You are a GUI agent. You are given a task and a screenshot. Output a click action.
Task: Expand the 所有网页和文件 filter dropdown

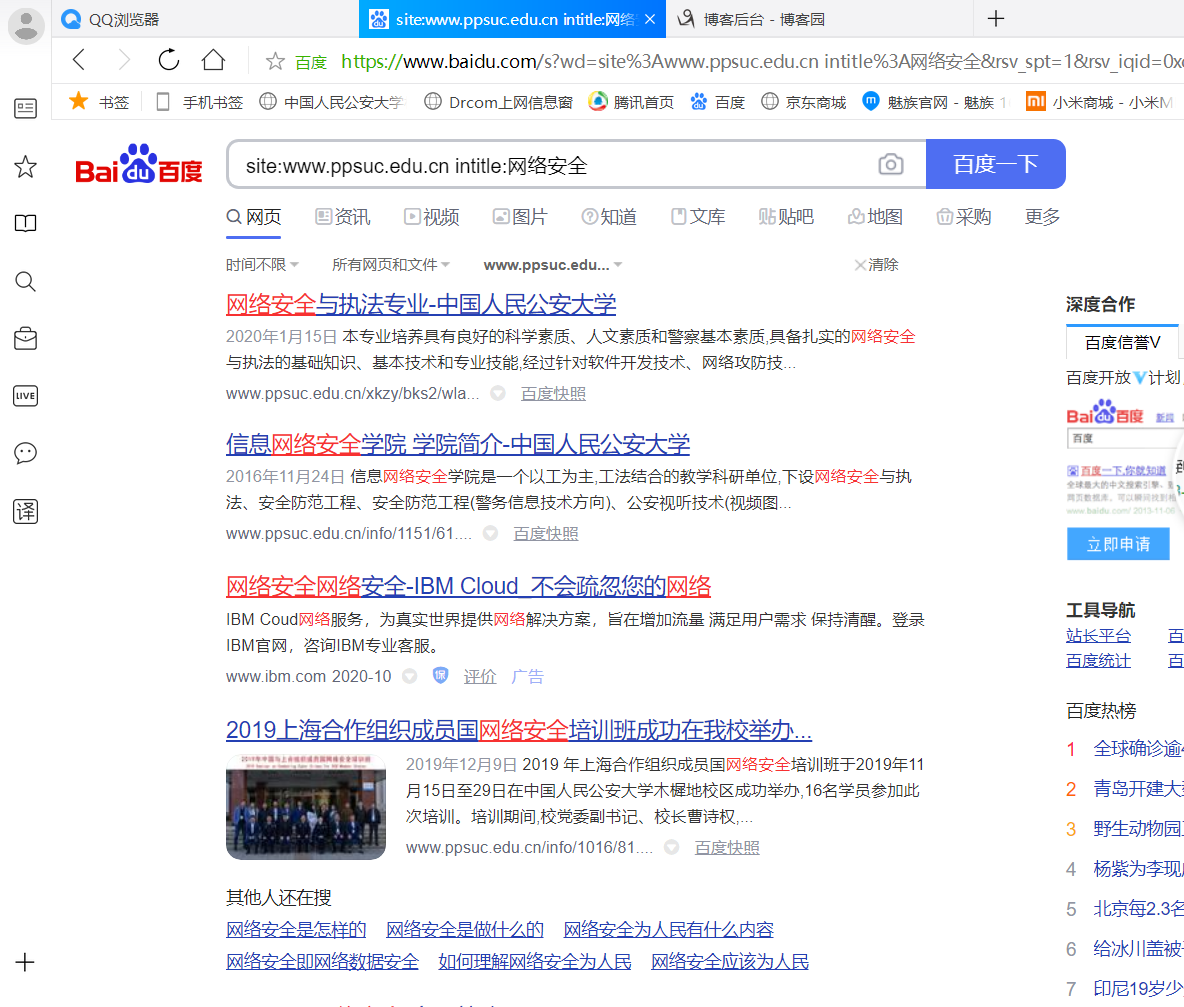pos(391,265)
